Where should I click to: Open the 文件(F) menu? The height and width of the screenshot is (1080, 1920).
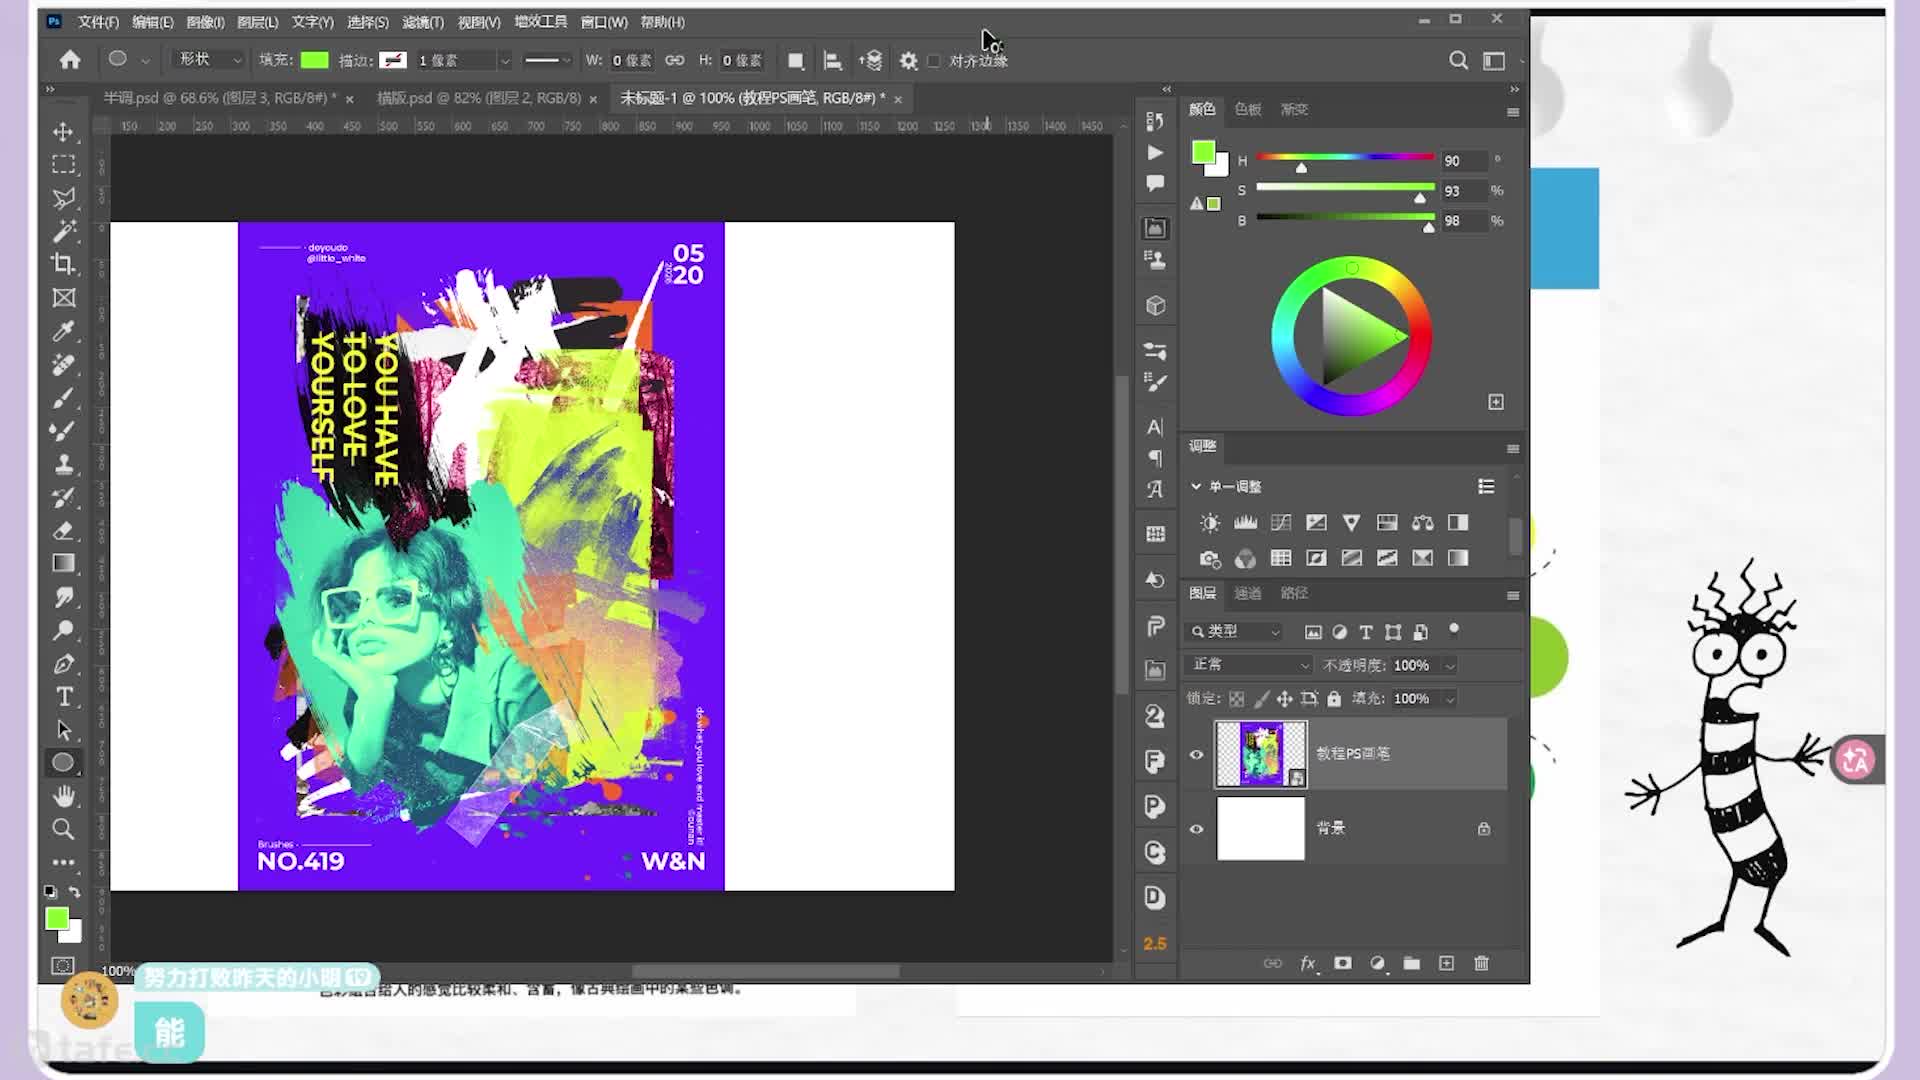(x=98, y=22)
